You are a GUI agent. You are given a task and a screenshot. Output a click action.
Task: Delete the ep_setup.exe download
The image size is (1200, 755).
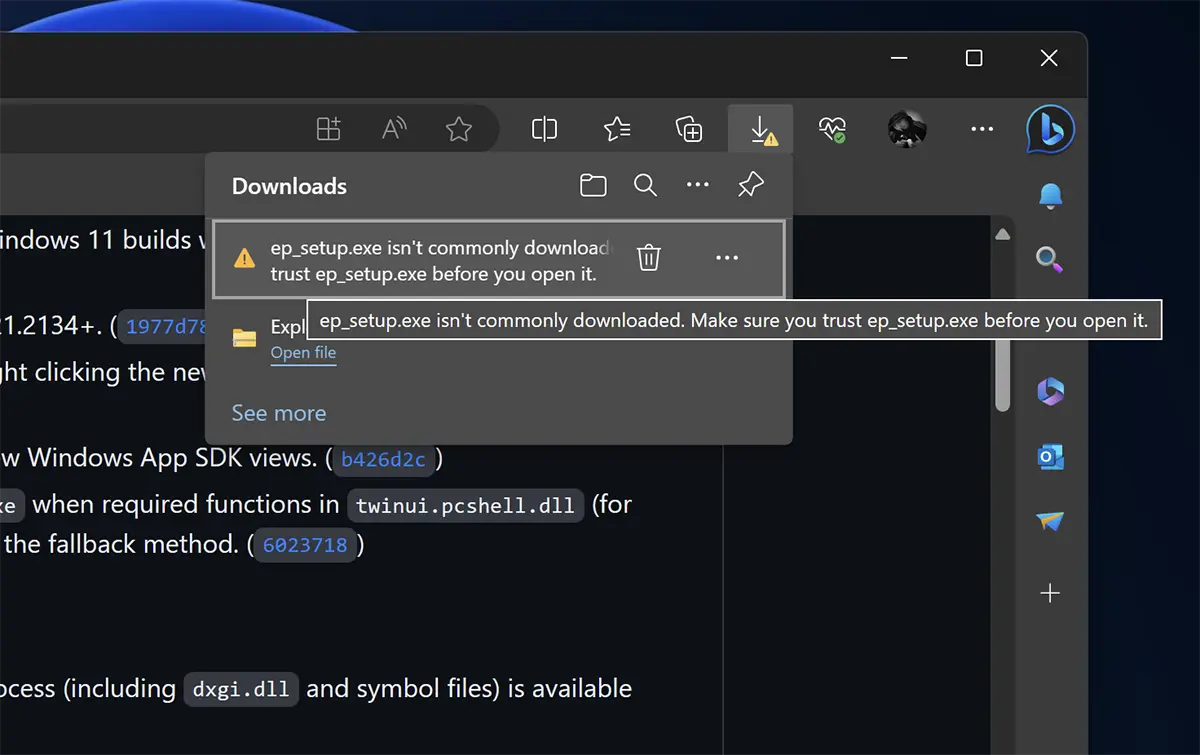pos(649,258)
